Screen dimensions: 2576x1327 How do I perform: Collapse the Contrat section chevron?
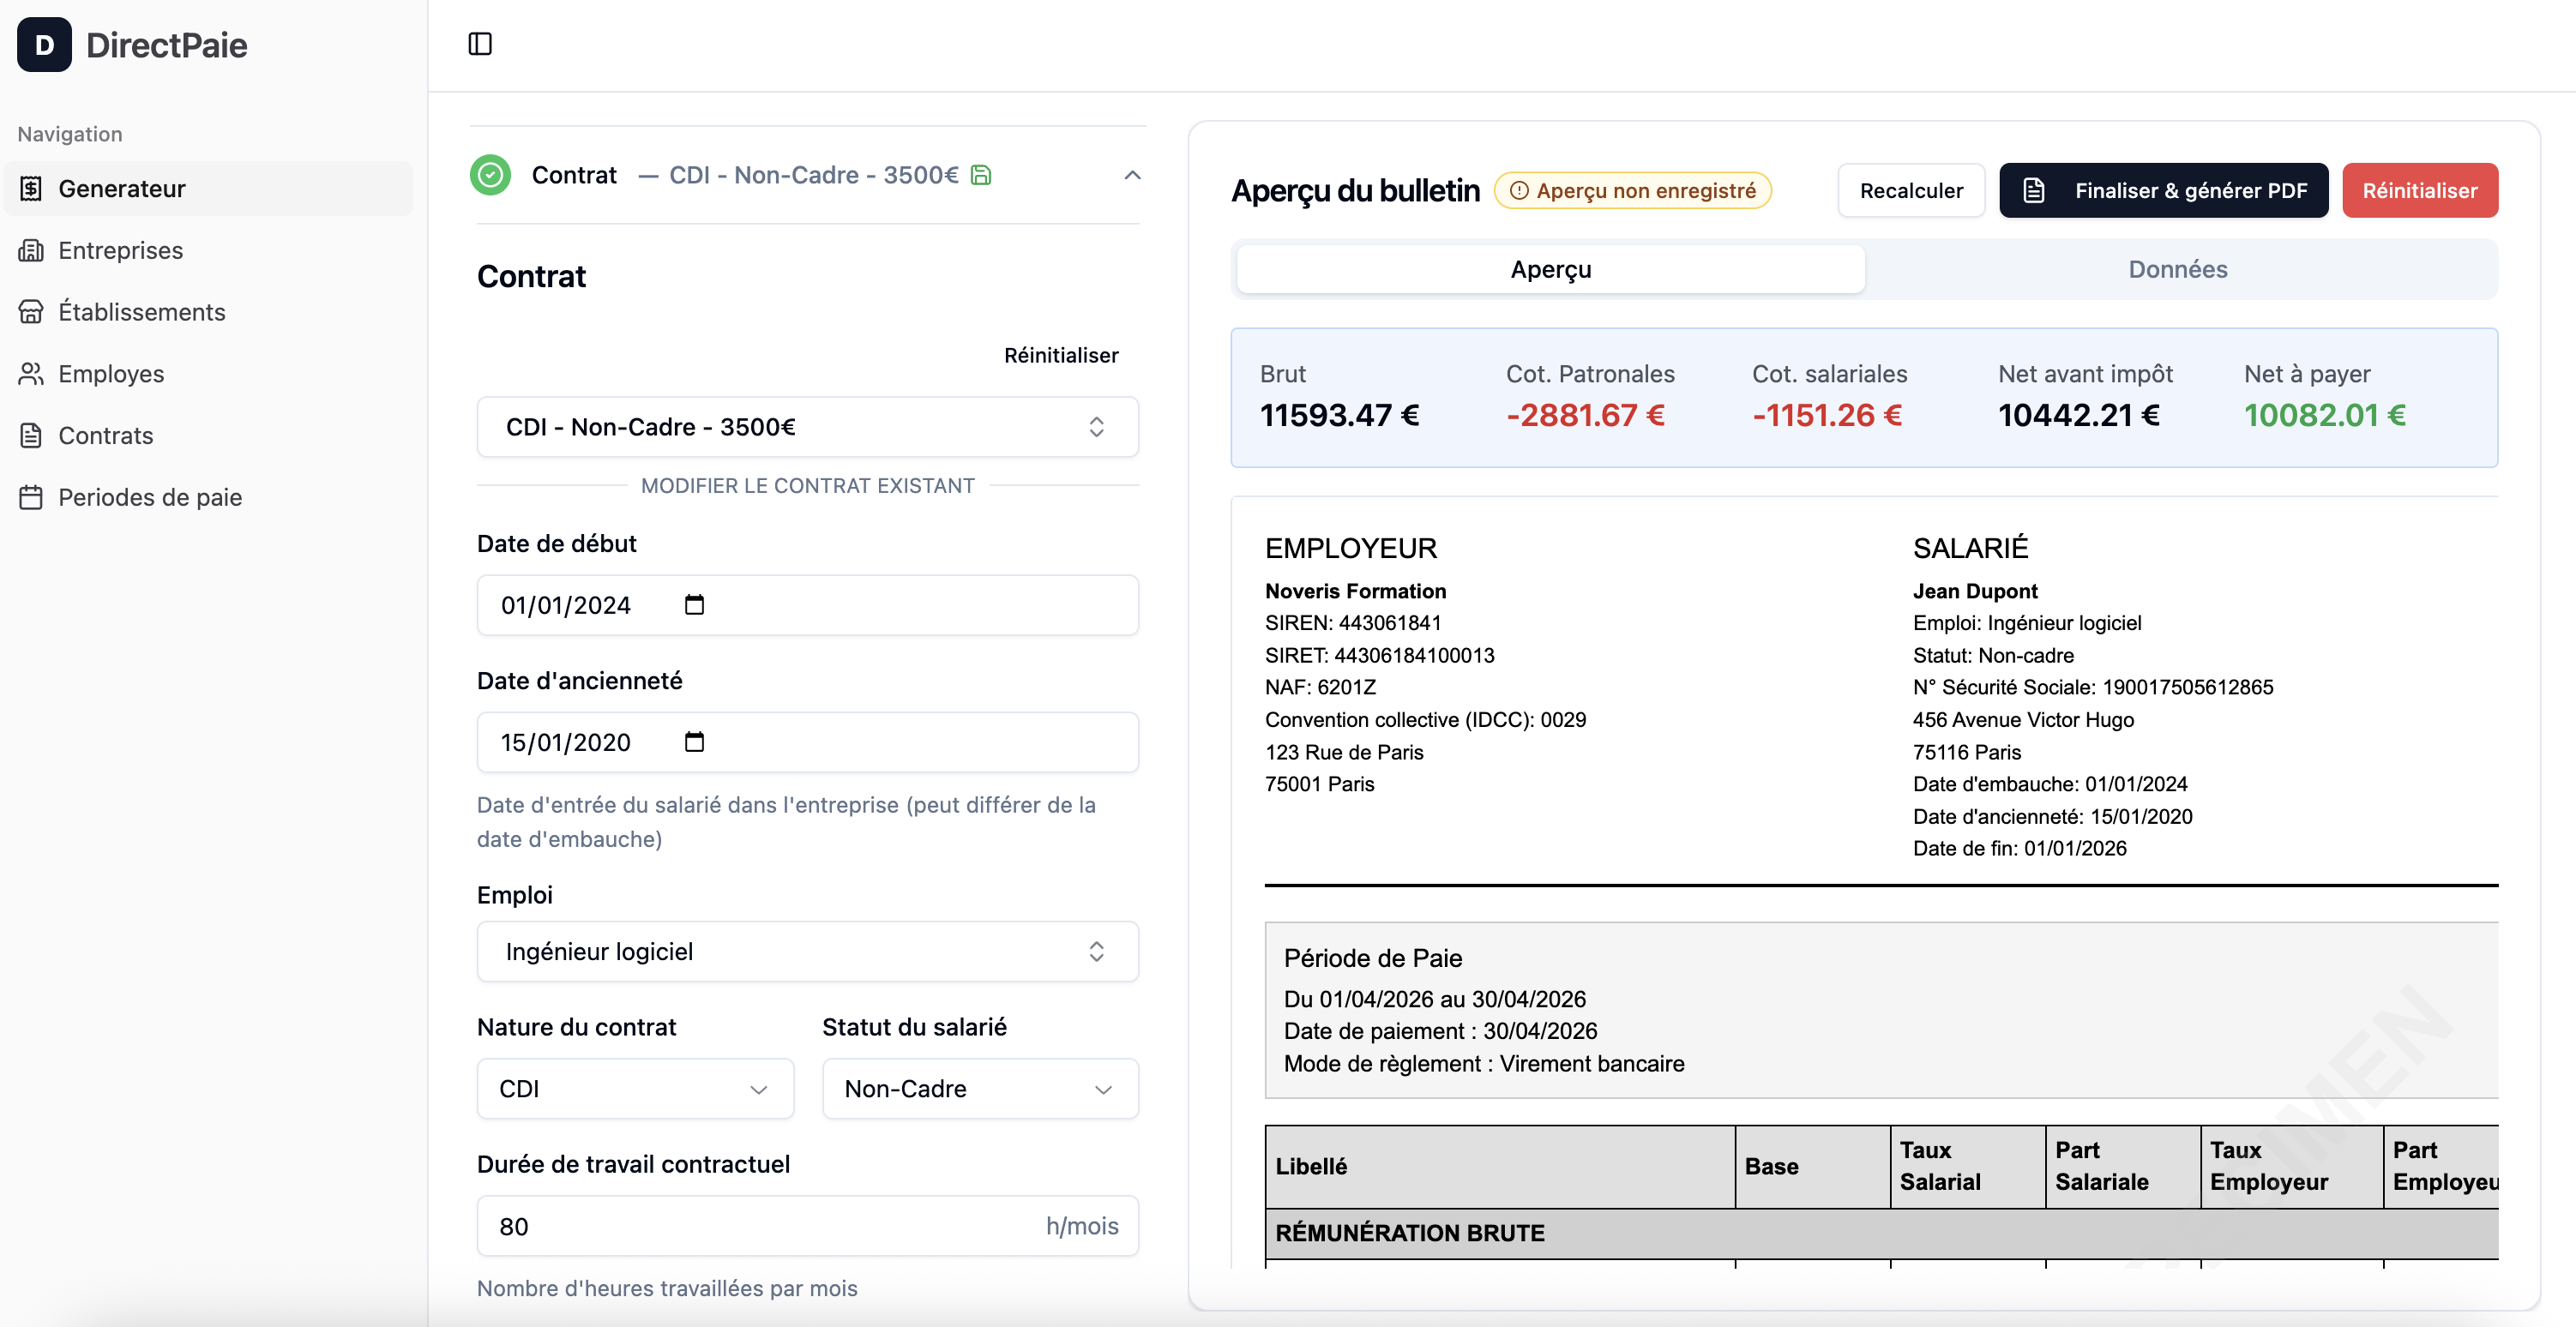pyautogui.click(x=1132, y=175)
